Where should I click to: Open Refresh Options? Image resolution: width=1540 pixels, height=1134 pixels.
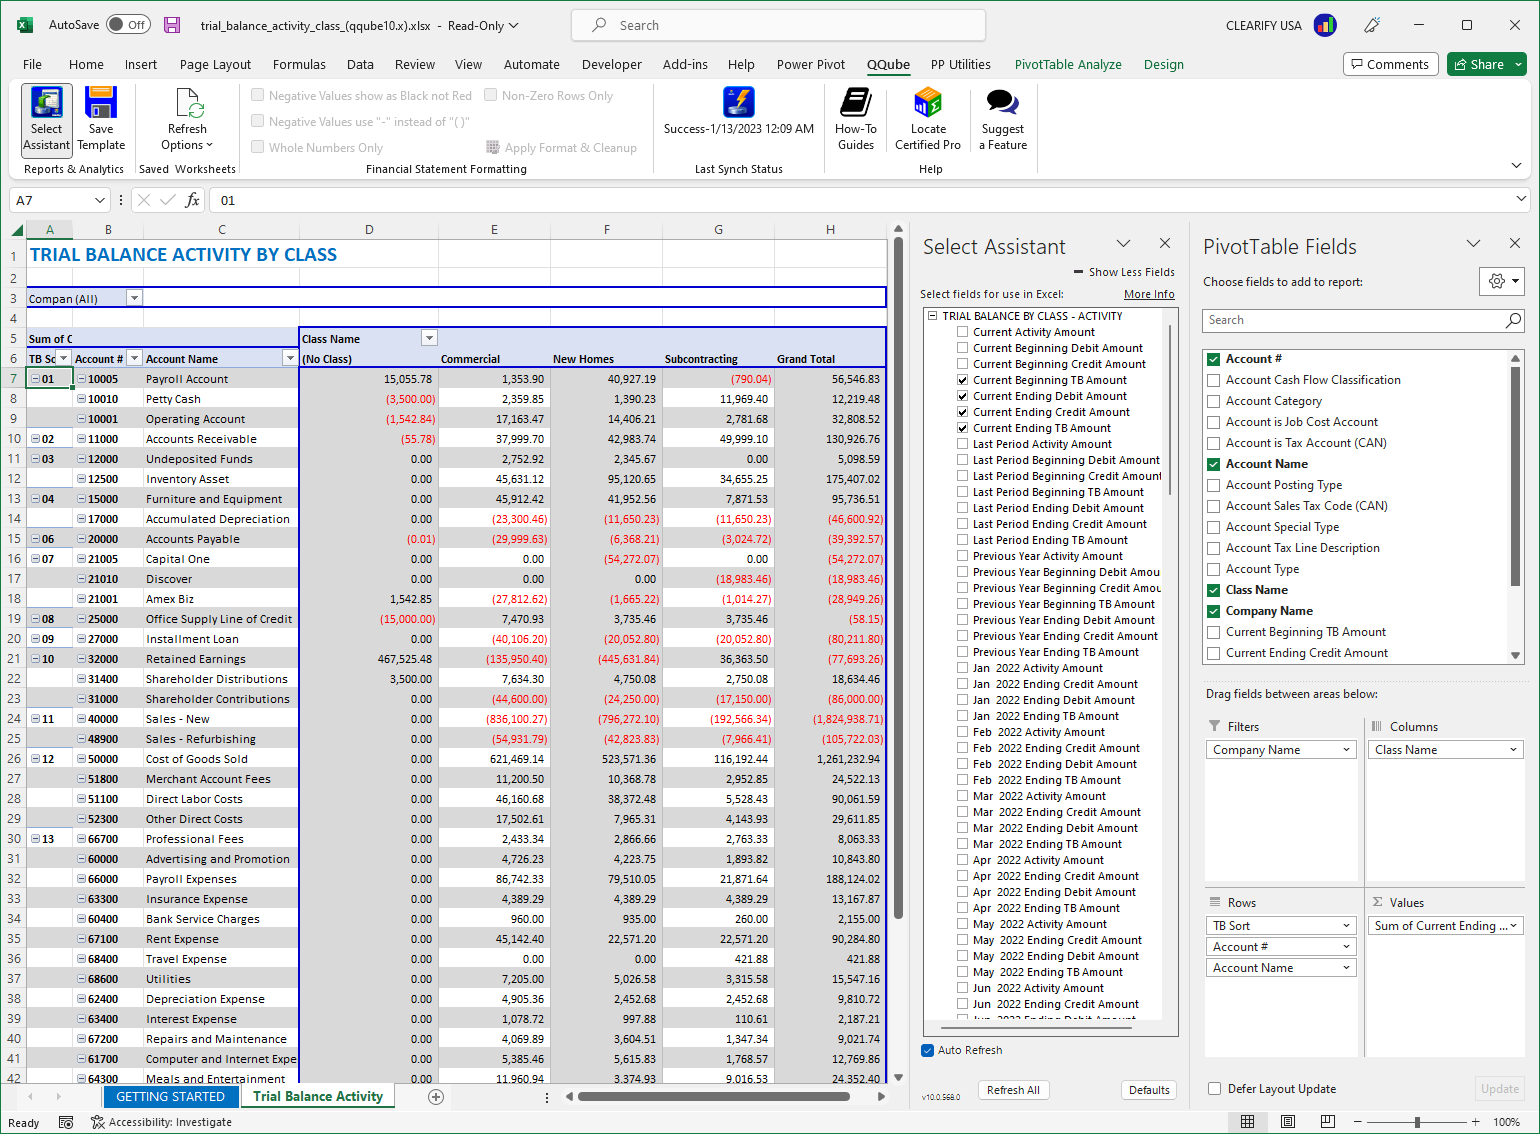click(188, 119)
